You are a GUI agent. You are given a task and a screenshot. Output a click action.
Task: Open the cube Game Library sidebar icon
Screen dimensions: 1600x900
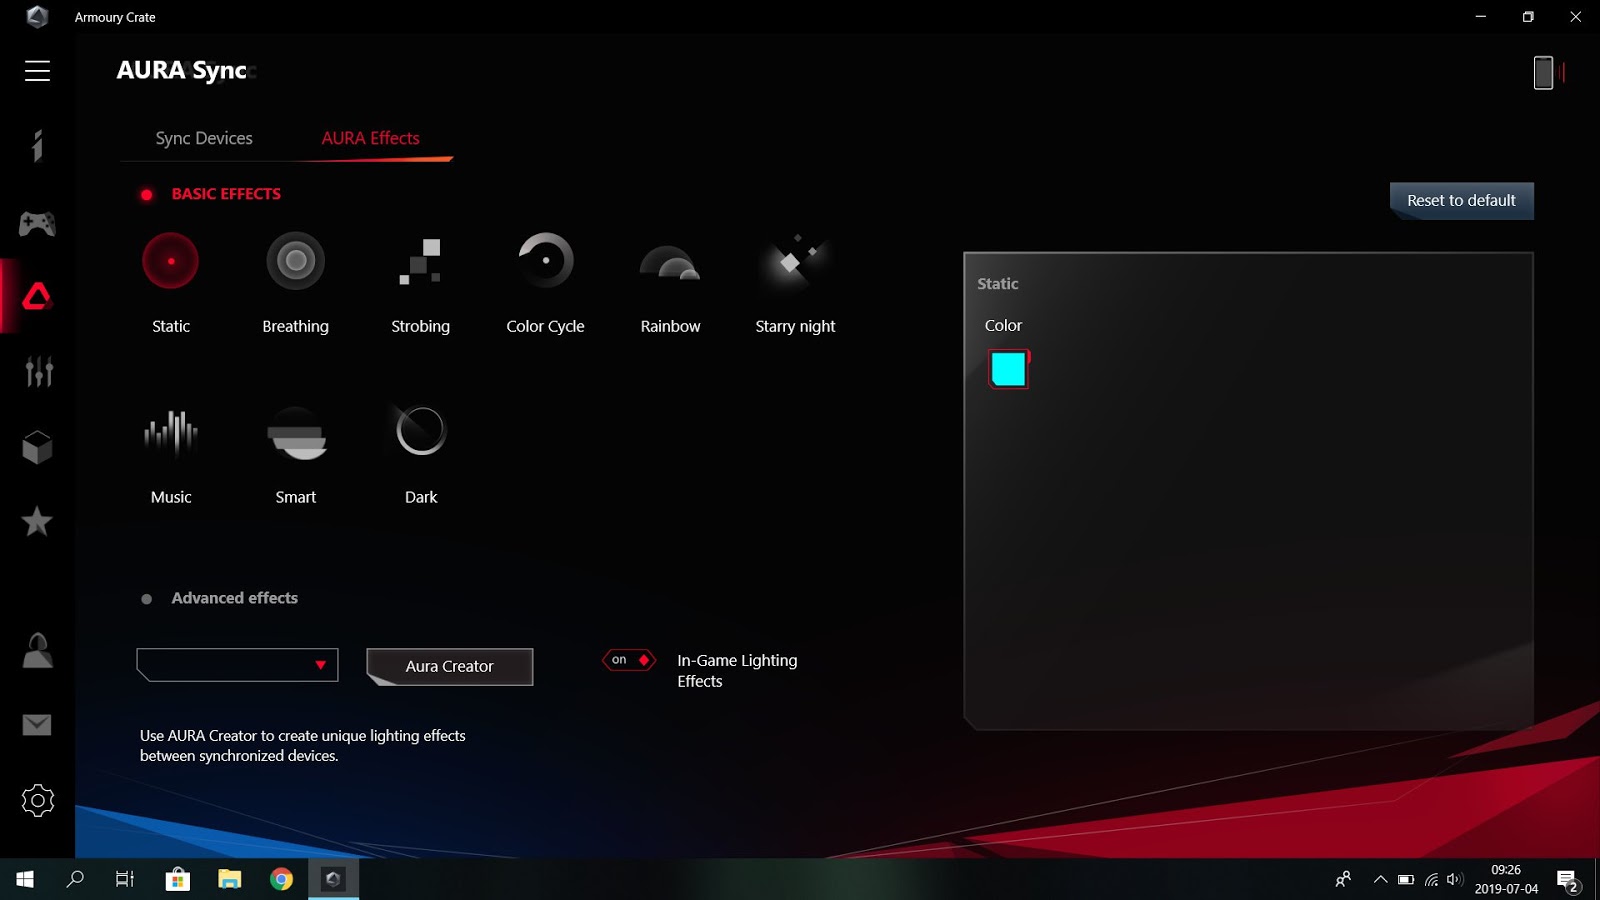click(37, 447)
